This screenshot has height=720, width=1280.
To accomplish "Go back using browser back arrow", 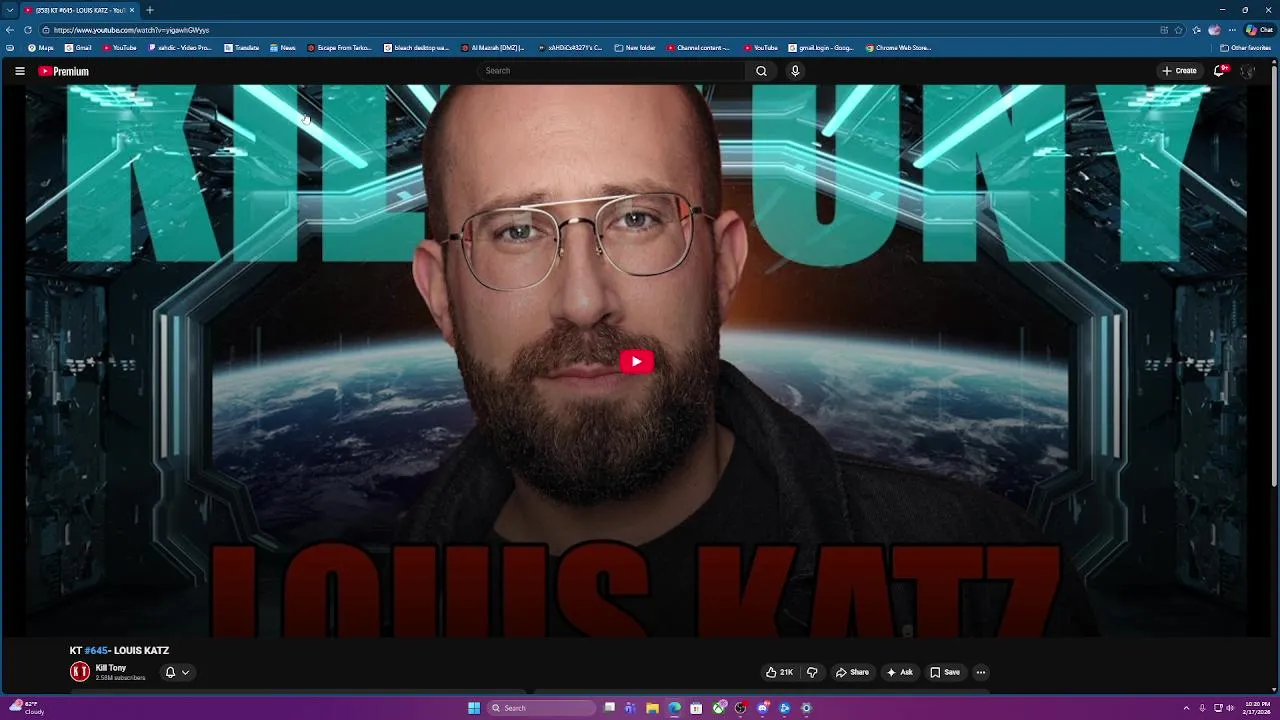I will 10,30.
